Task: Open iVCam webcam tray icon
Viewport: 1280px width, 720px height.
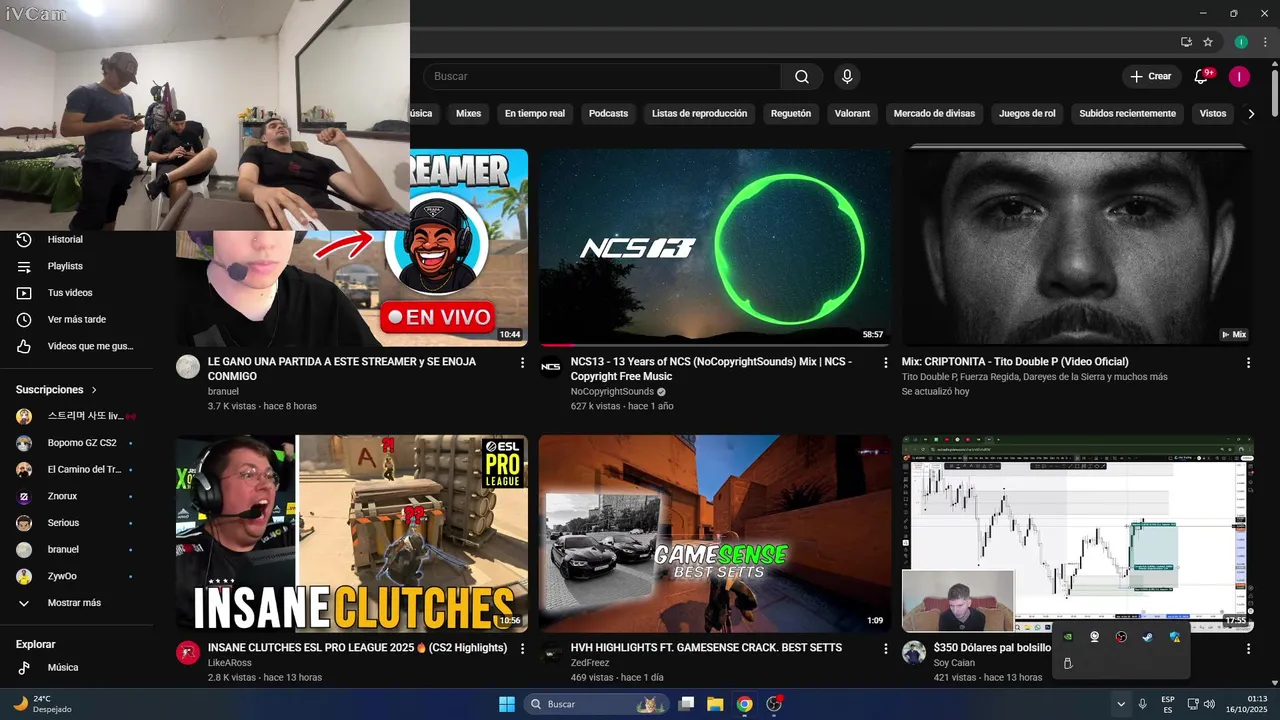Action: 1095,636
